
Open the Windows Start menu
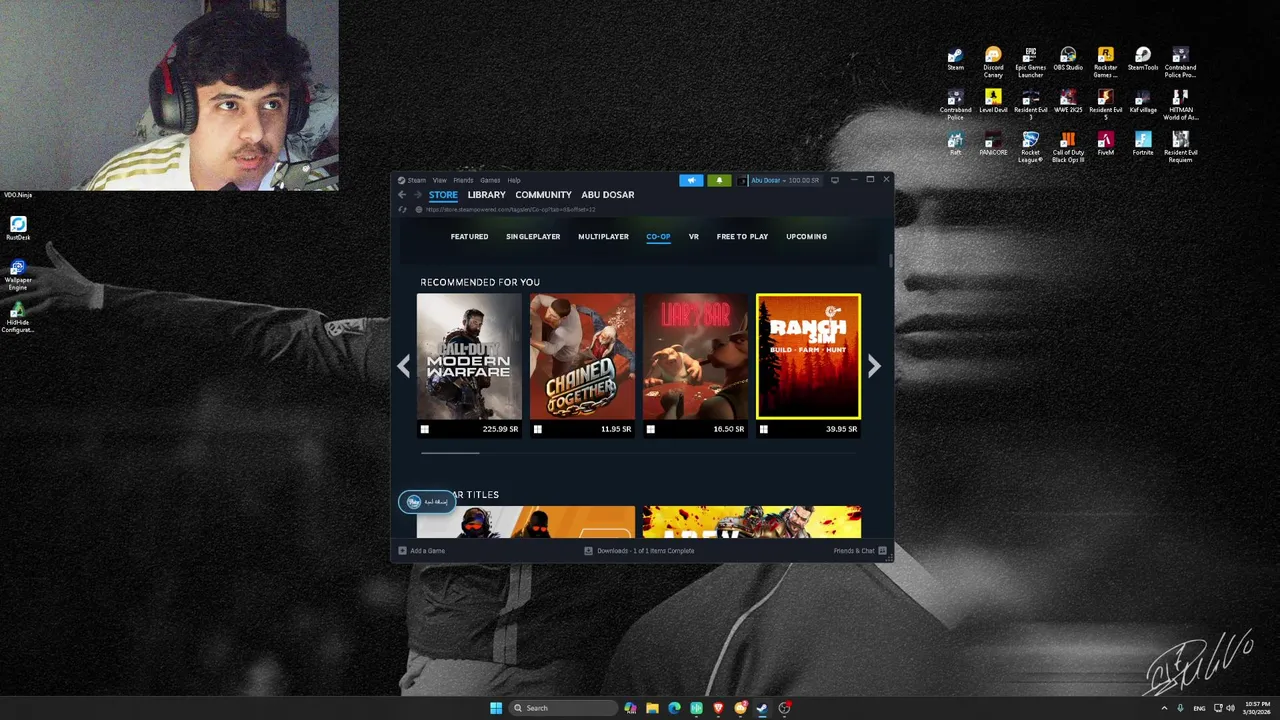click(x=496, y=708)
